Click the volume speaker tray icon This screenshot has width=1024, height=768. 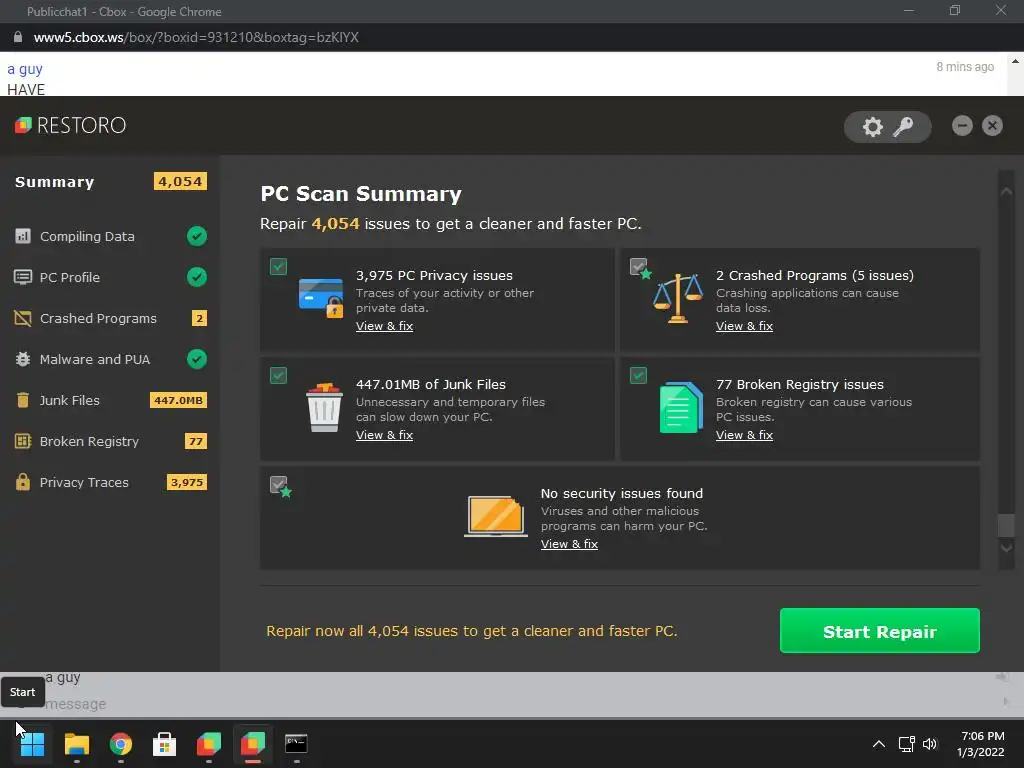point(930,744)
